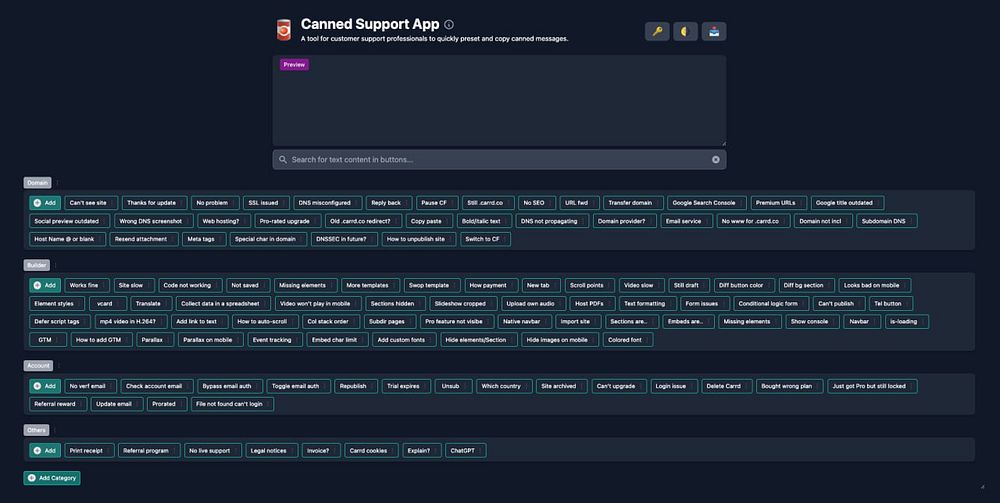Click the "Works fine" Builder message

tap(87, 285)
